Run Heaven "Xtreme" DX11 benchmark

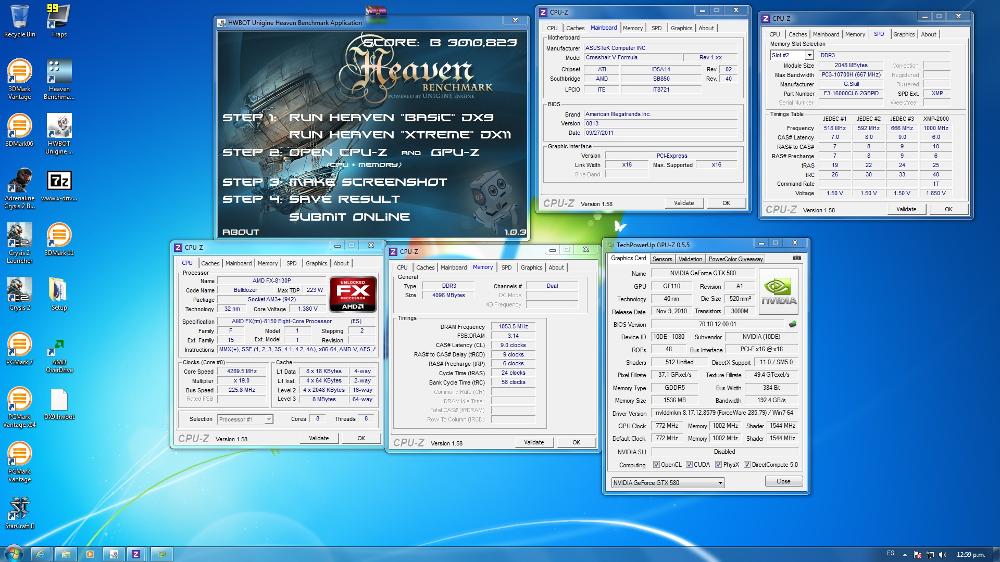400,135
